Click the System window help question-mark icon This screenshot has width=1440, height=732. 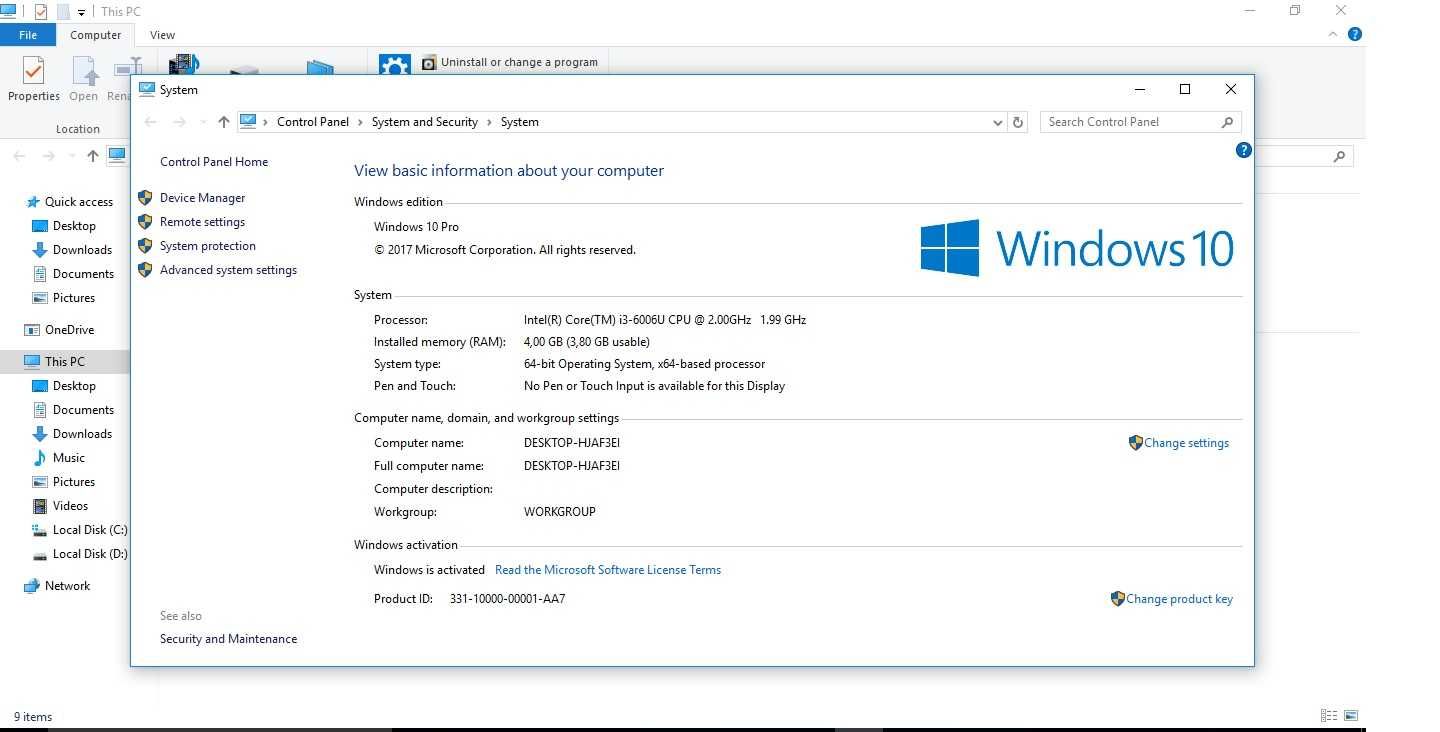(x=1243, y=150)
